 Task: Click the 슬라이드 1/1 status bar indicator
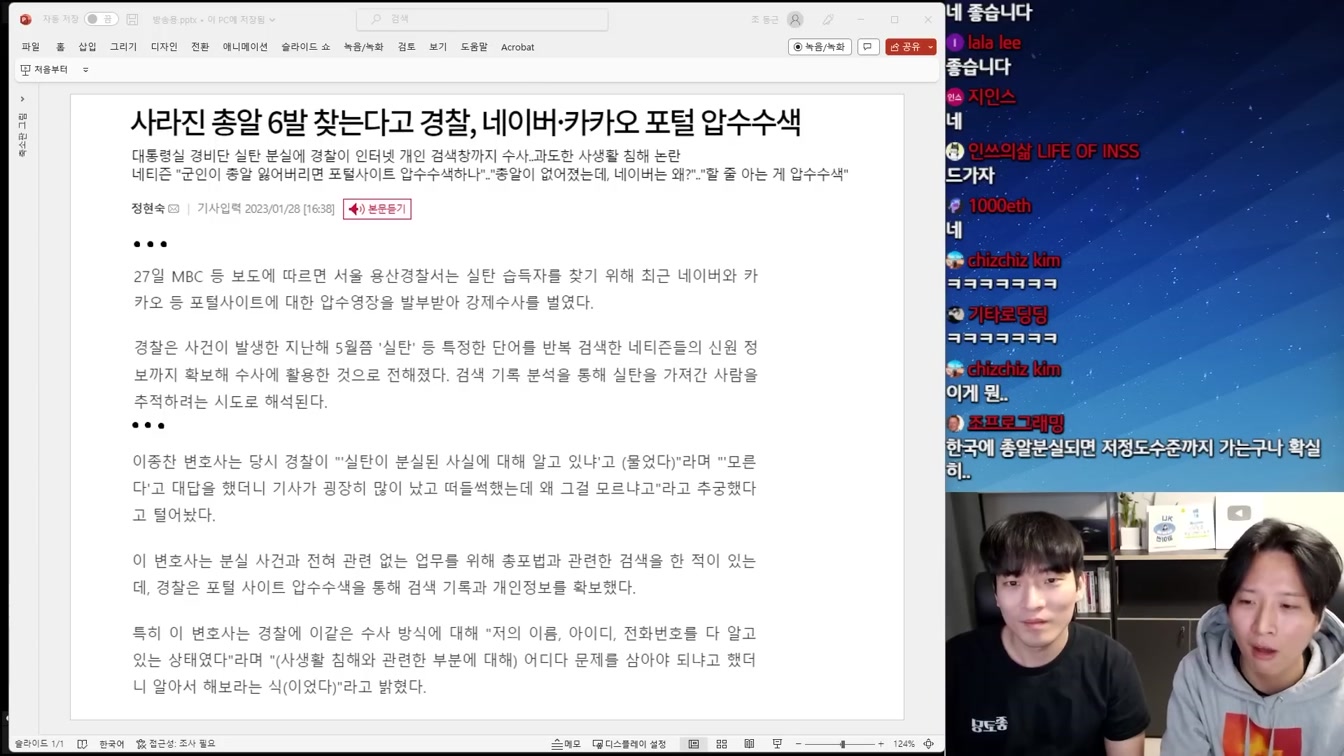coord(39,744)
